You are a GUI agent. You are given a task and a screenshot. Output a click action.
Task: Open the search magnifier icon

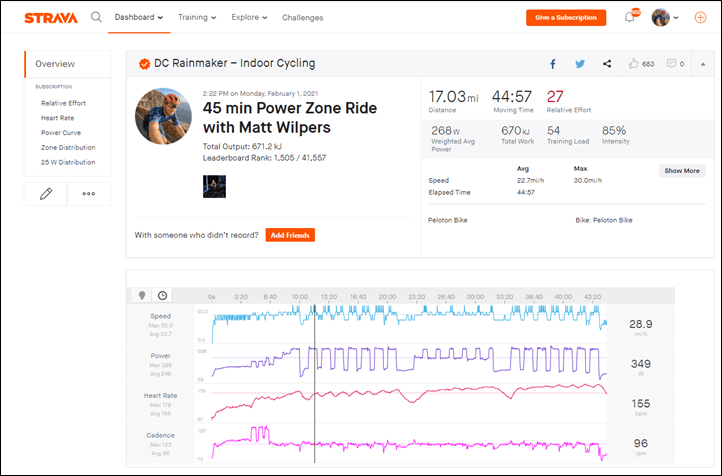(96, 17)
